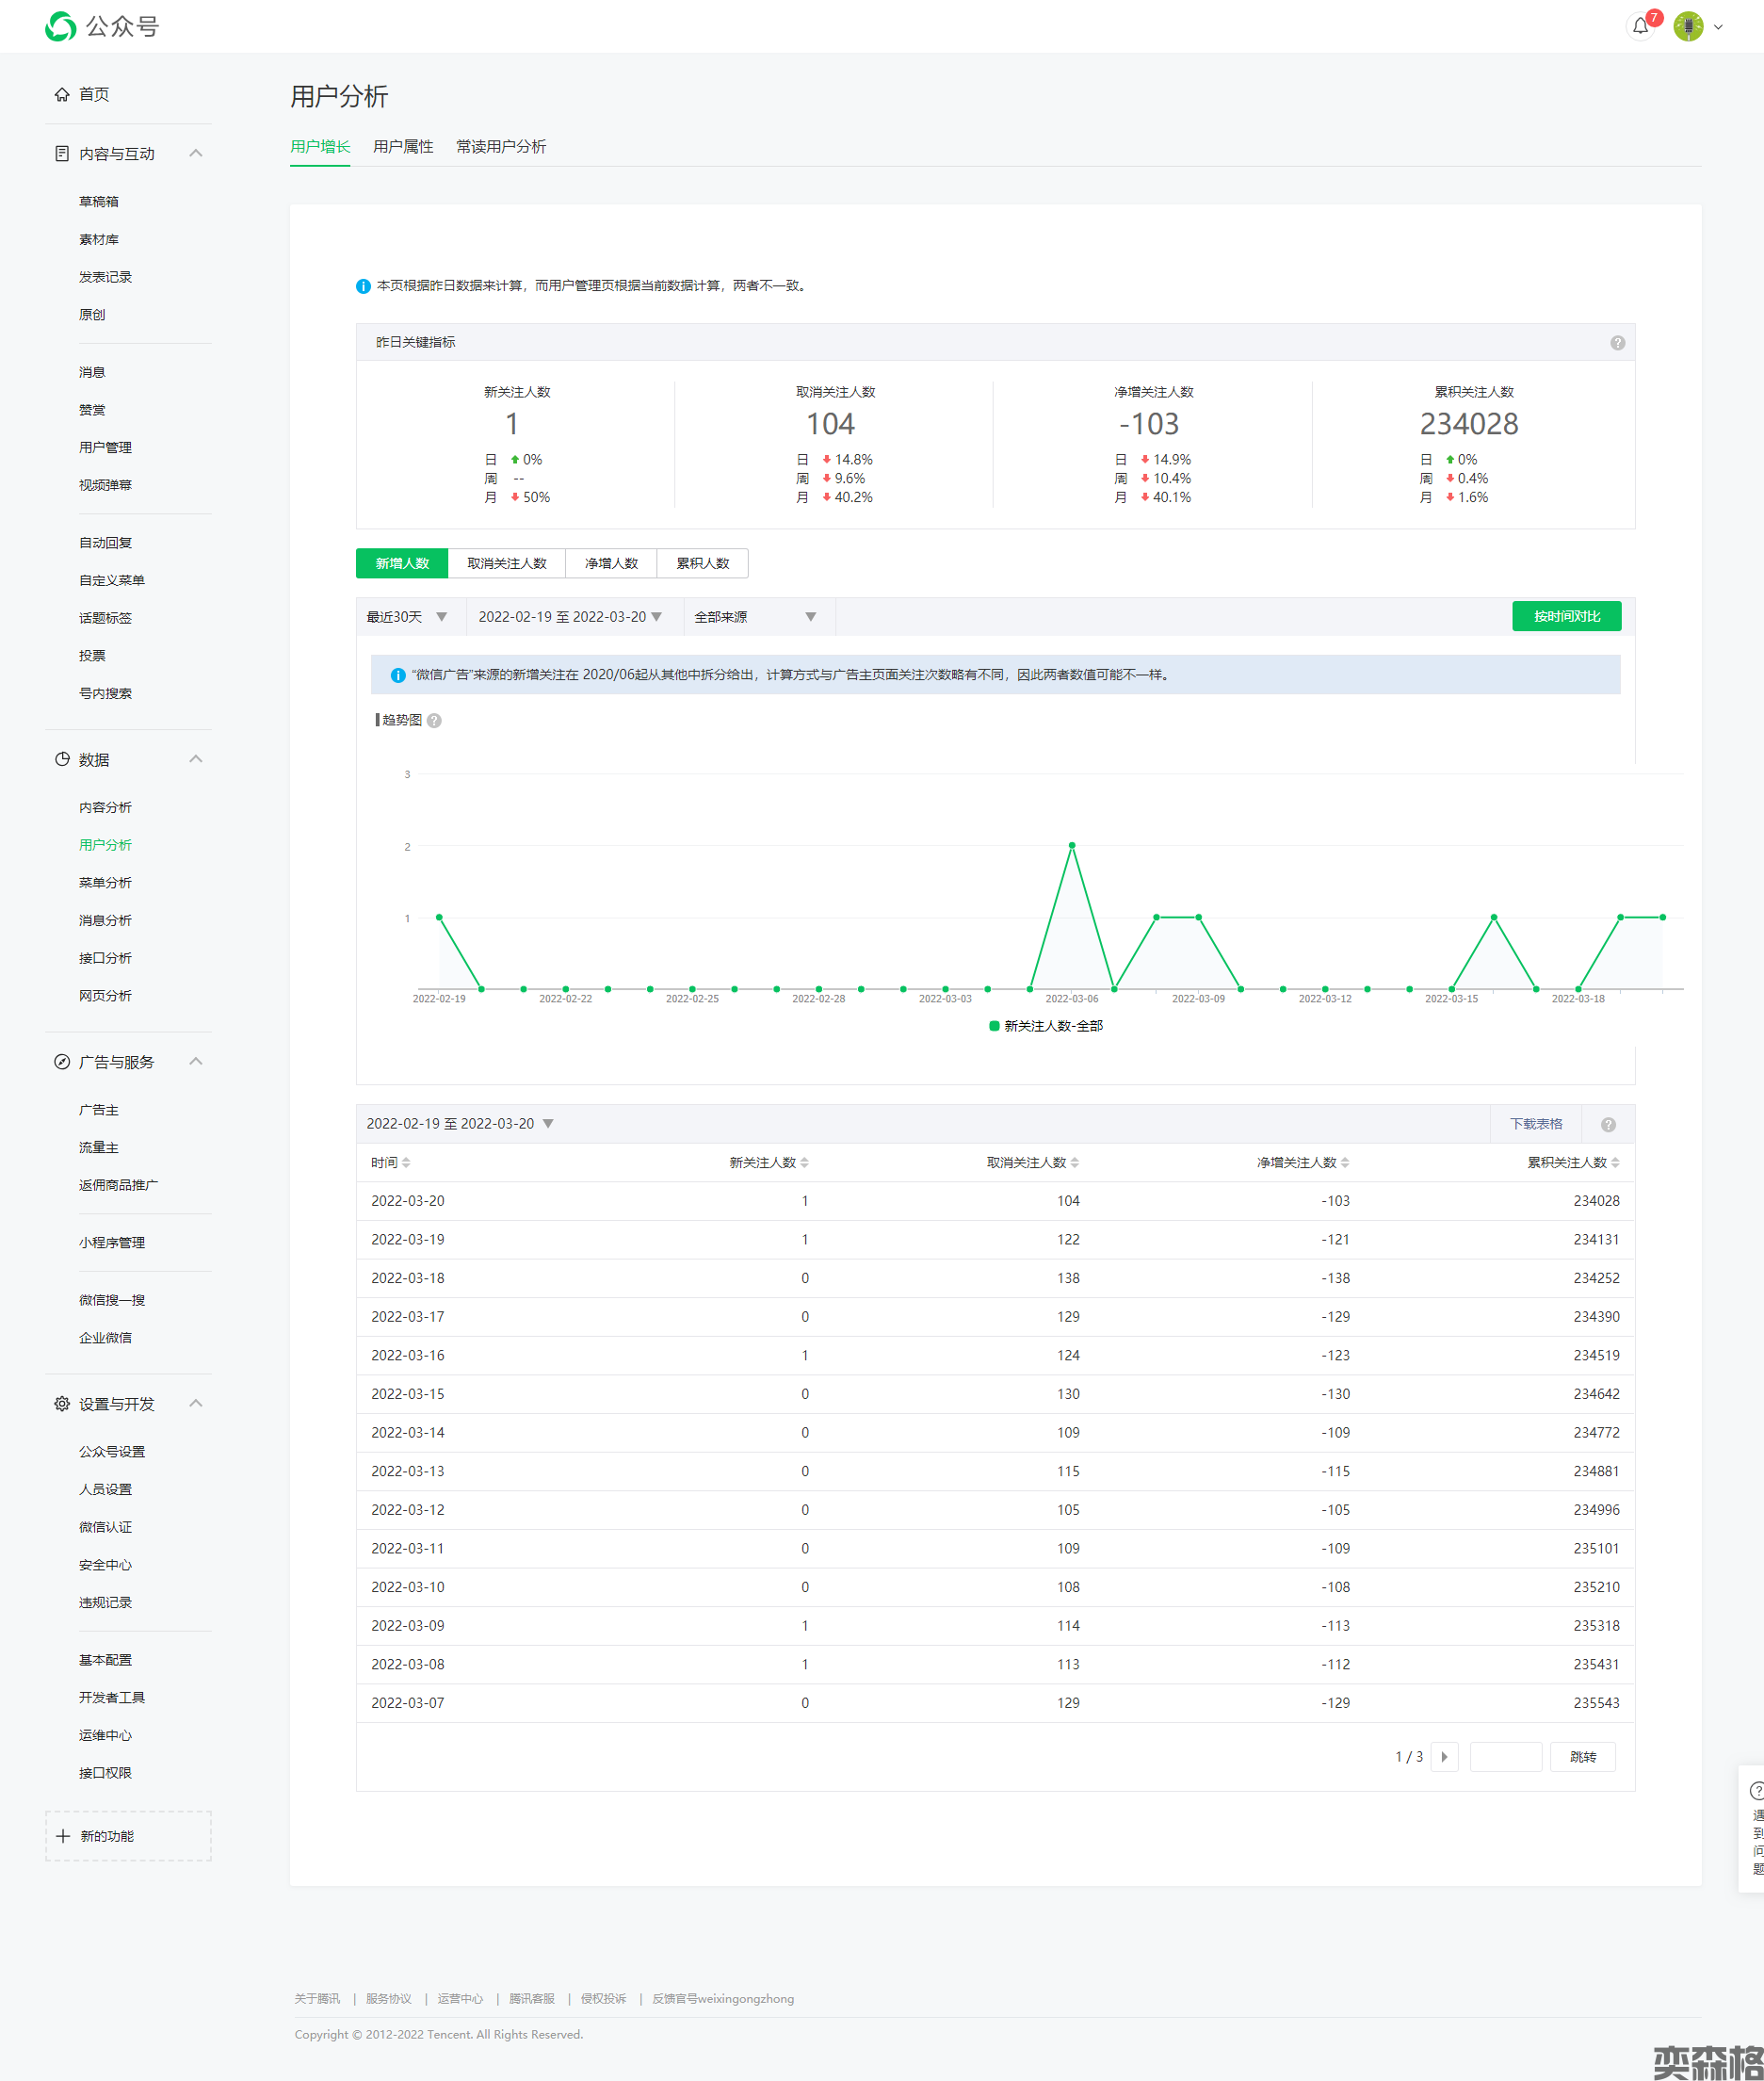
Task: Select the 累积人数 metric button
Action: [x=702, y=564]
